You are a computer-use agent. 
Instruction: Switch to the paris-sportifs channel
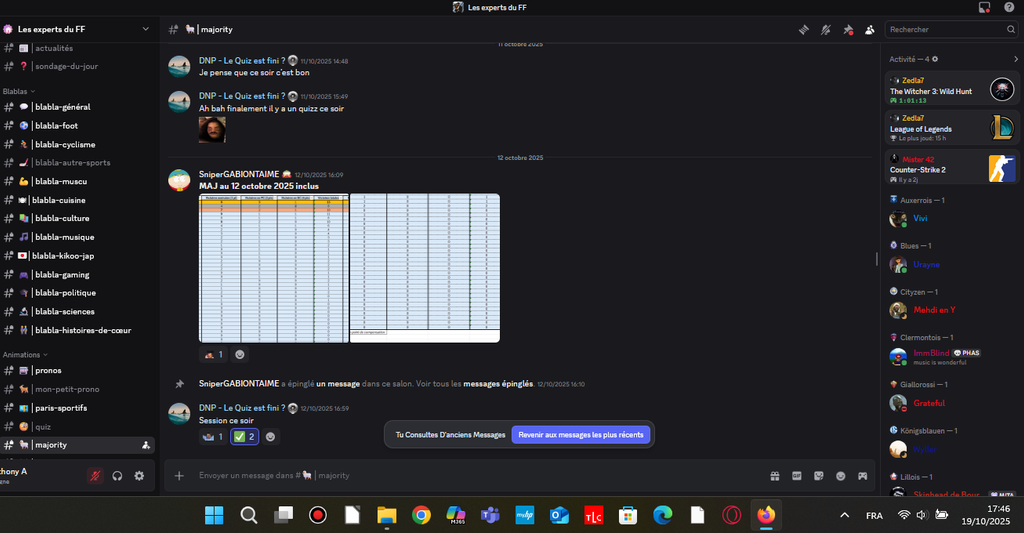point(60,408)
